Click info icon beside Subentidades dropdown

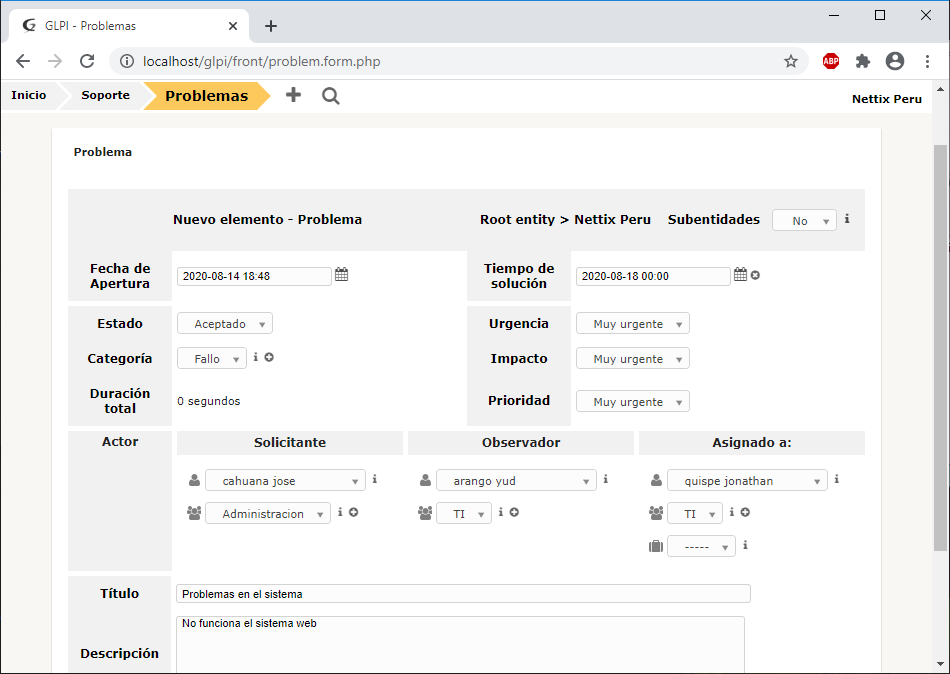click(847, 219)
